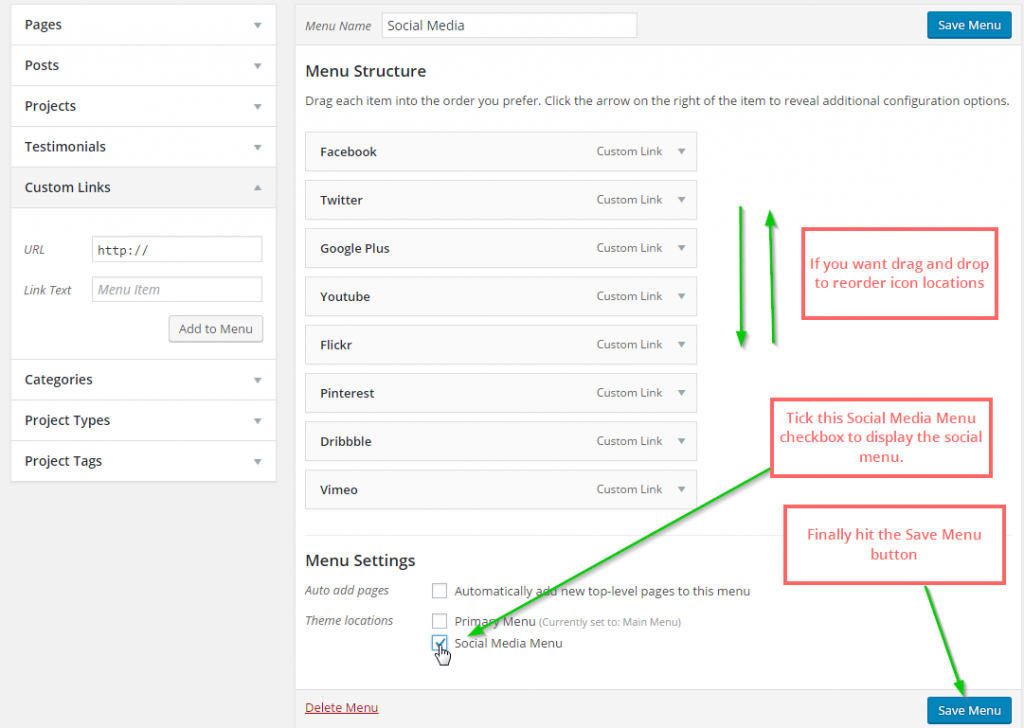Viewport: 1024px width, 728px height.
Task: Hit the Save Menu button at bottom
Action: pyautogui.click(x=968, y=710)
